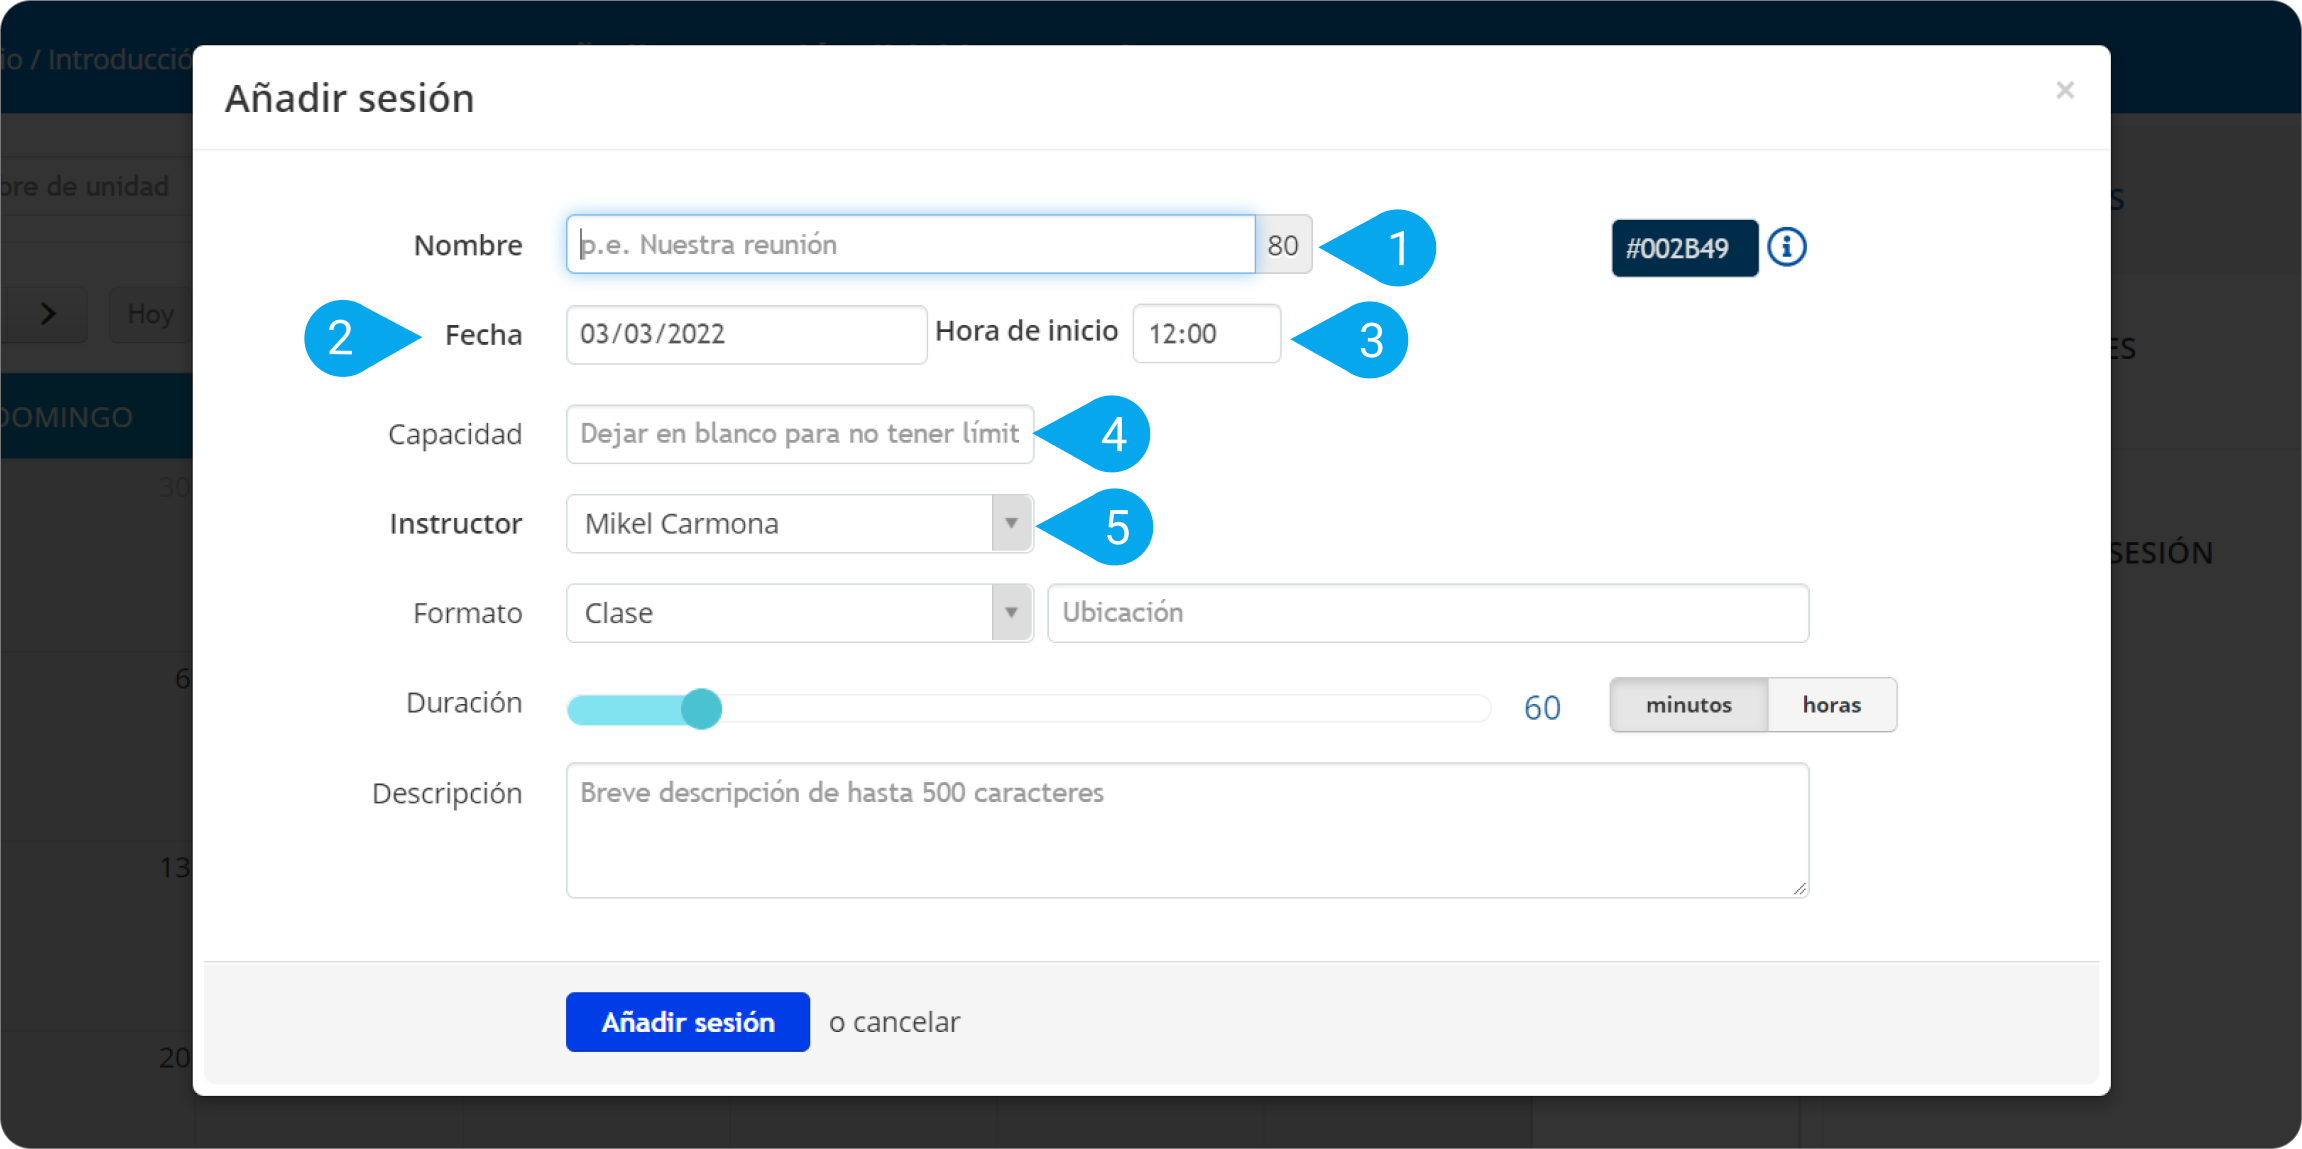Open the #002B49 color picker swatch

(x=1684, y=248)
